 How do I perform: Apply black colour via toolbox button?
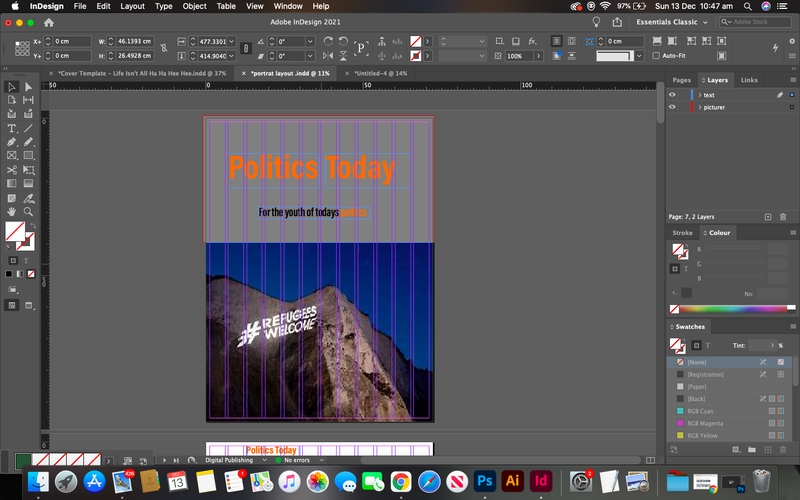coord(9,274)
